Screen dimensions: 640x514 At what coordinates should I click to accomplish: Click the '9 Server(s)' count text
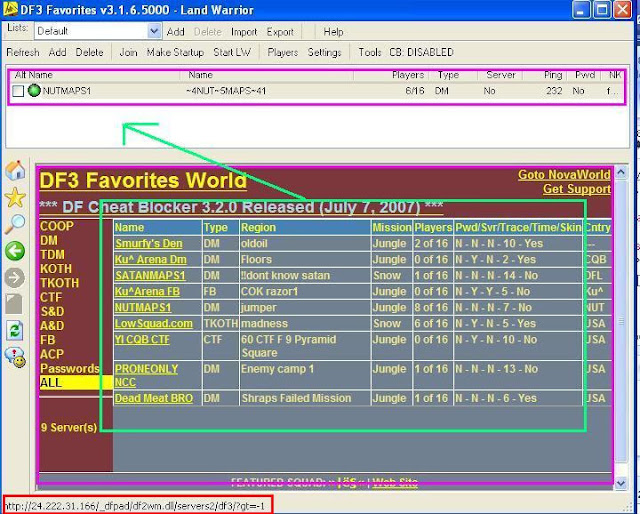tap(69, 427)
